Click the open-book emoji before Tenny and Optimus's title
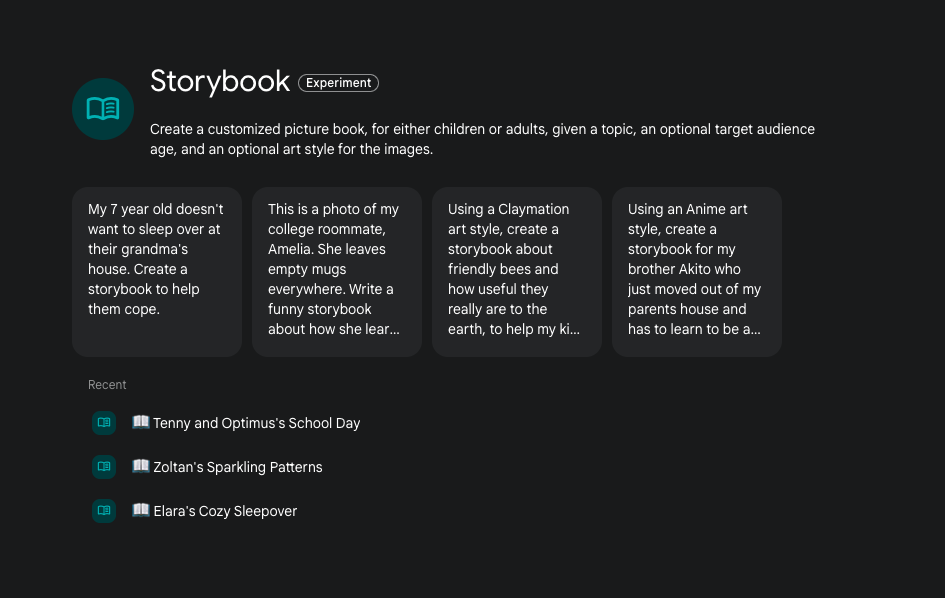Viewport: 945px width, 598px height. point(141,422)
